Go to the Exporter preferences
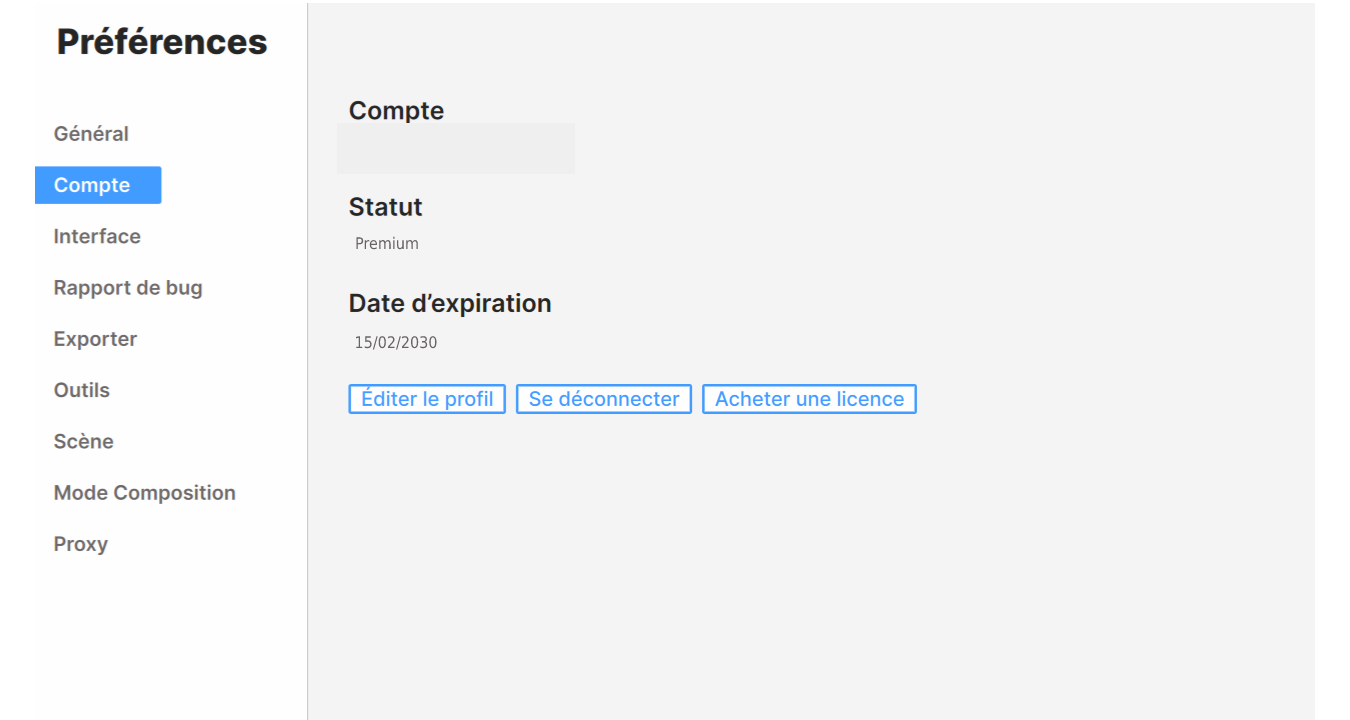 95,339
